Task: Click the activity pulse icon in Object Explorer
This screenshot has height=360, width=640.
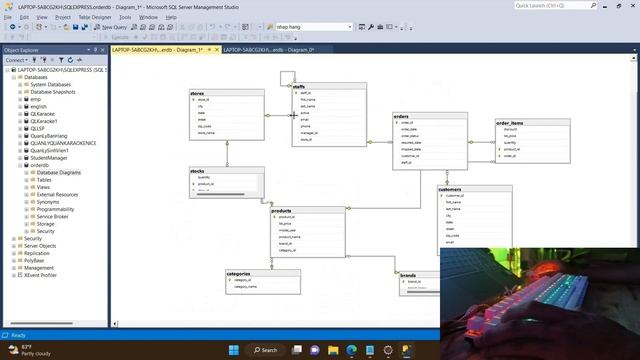Action: coord(79,60)
